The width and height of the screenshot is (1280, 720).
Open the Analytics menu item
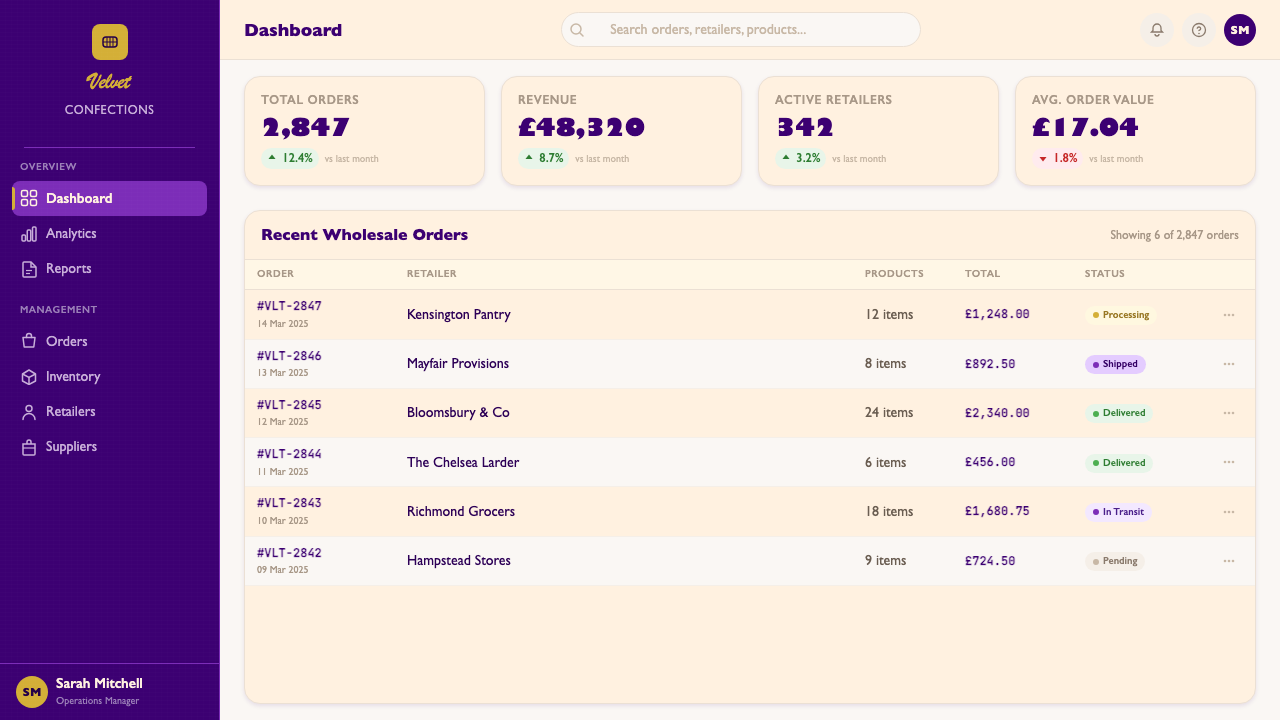point(109,233)
